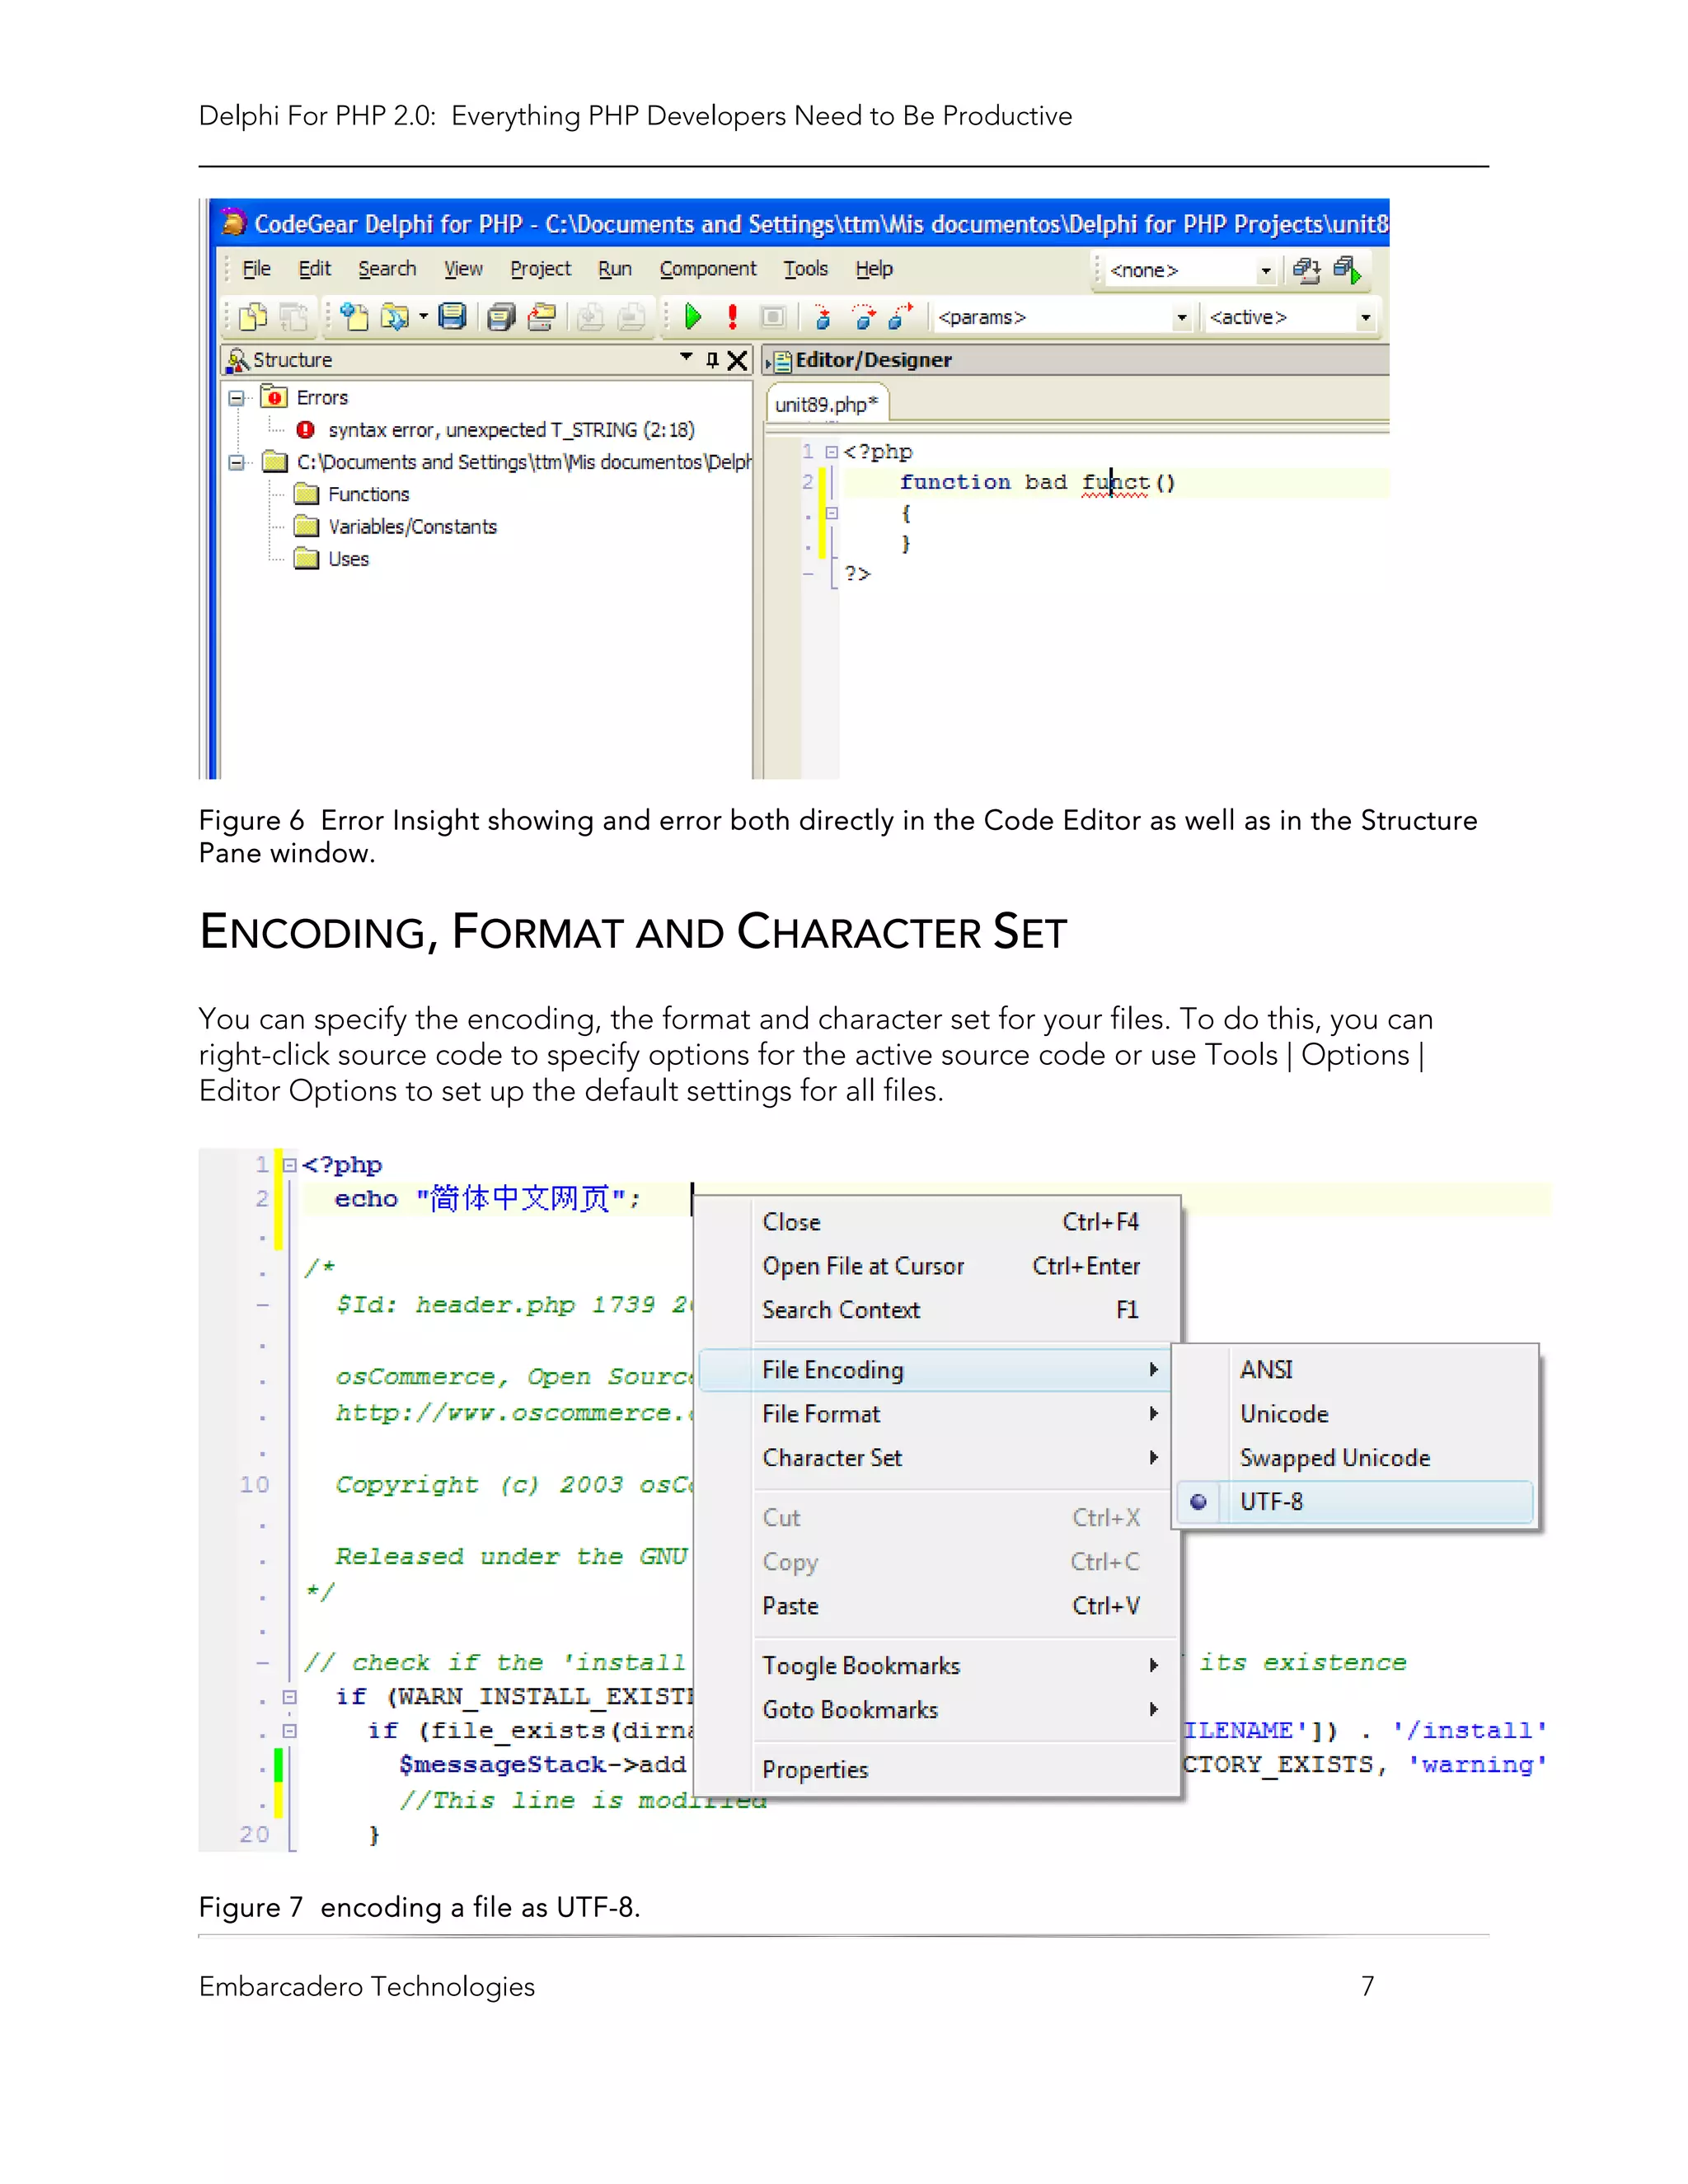Click the greyed-out export toolbar icon
The height and width of the screenshot is (2184, 1688).
(590, 317)
